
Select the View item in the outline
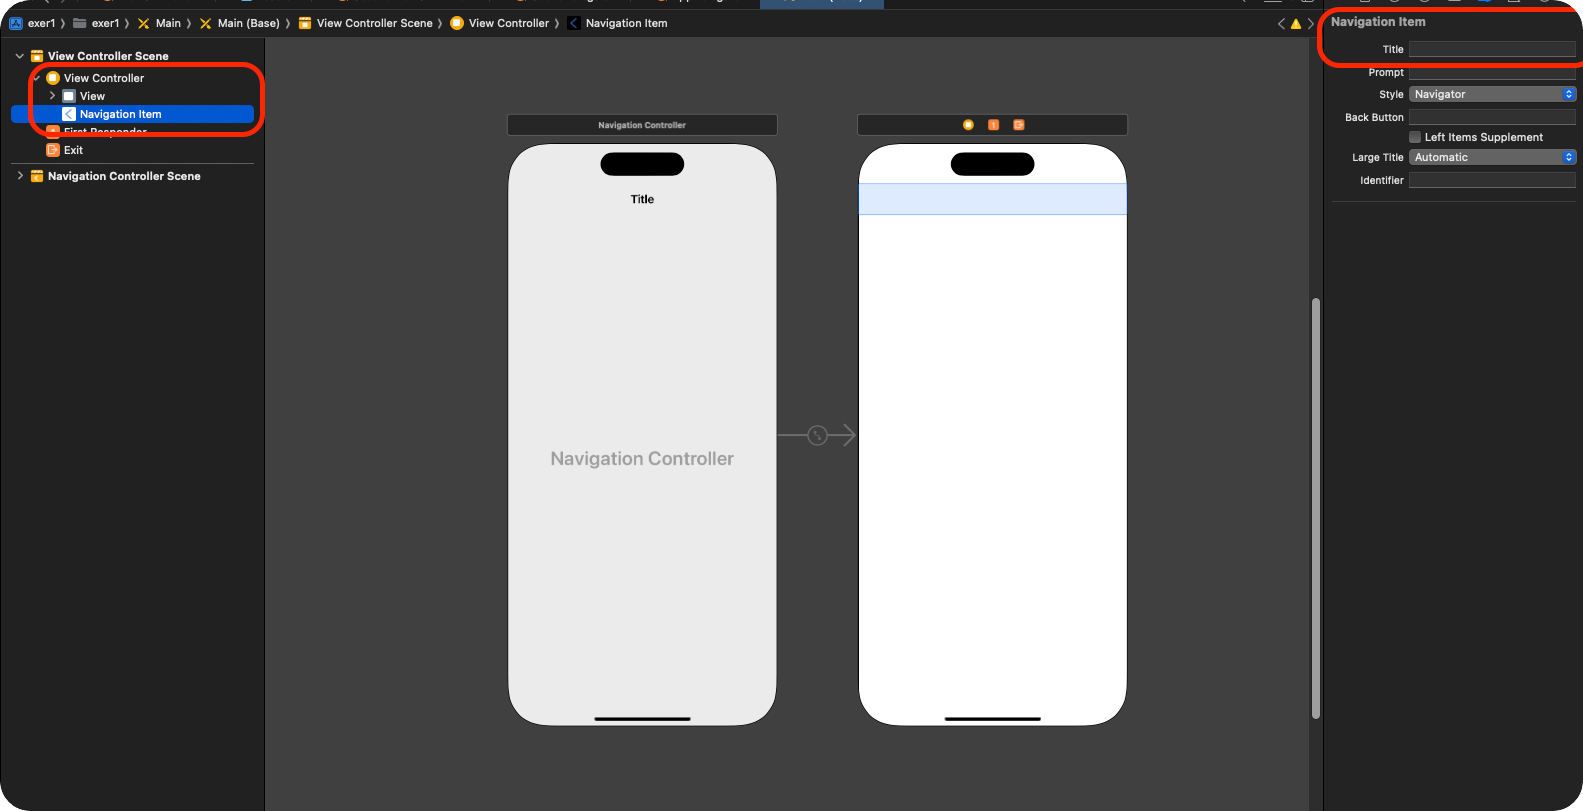point(92,96)
